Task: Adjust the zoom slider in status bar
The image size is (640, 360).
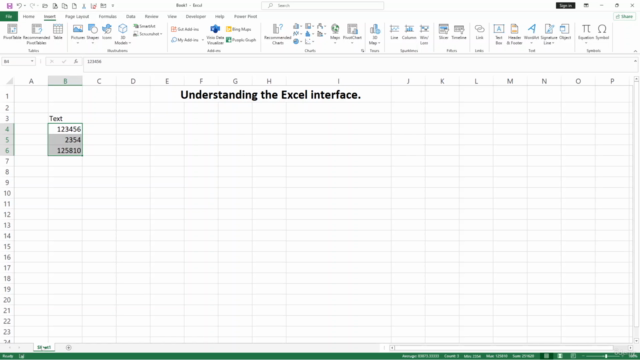Action: (x=606, y=356)
